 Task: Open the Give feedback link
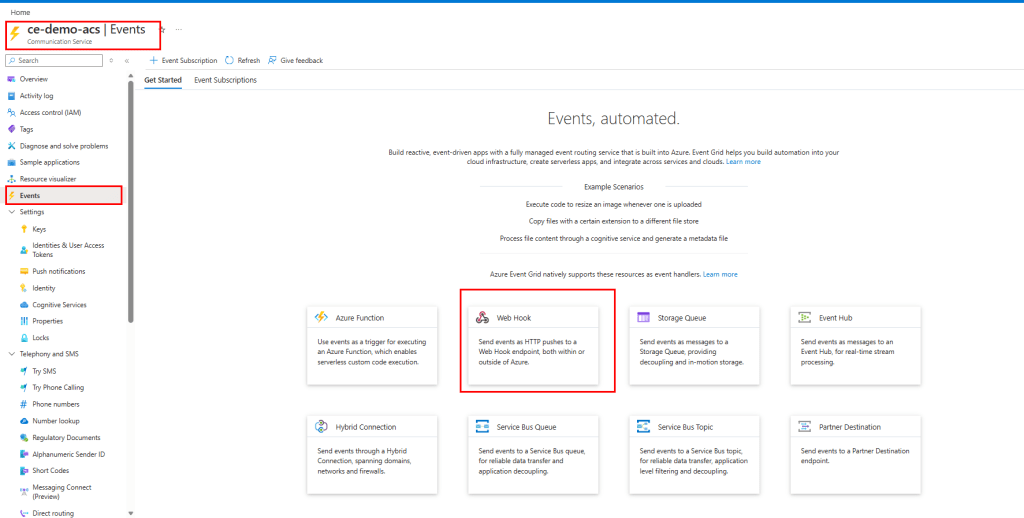(x=295, y=61)
